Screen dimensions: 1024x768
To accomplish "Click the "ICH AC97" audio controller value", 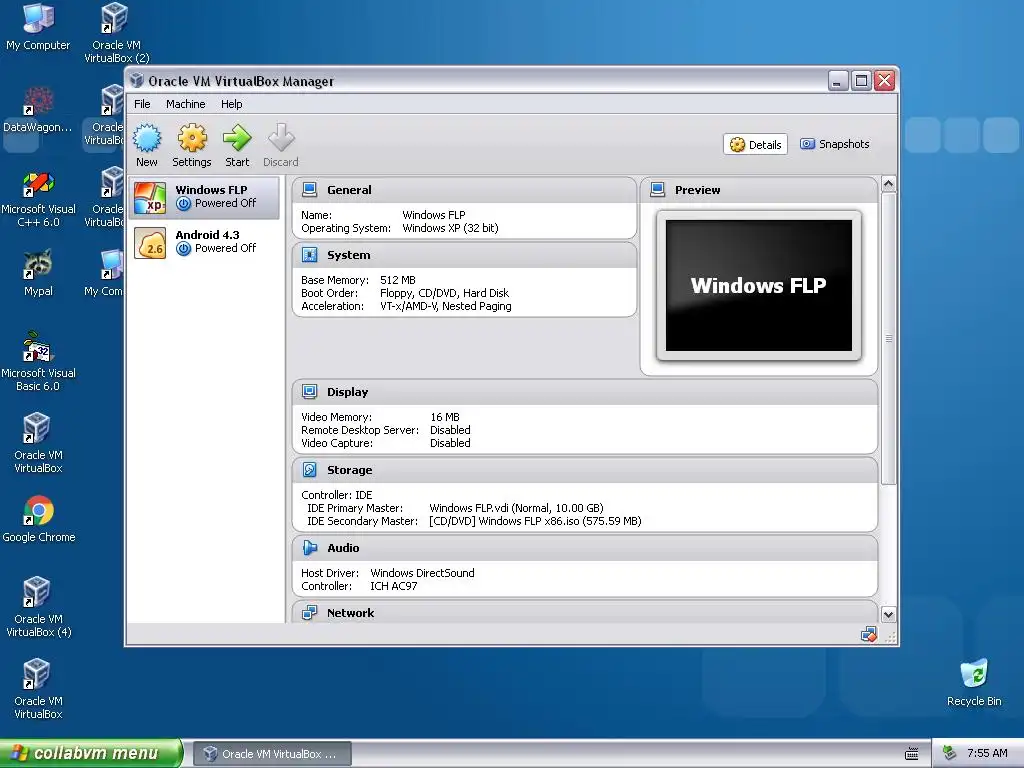I will [394, 586].
